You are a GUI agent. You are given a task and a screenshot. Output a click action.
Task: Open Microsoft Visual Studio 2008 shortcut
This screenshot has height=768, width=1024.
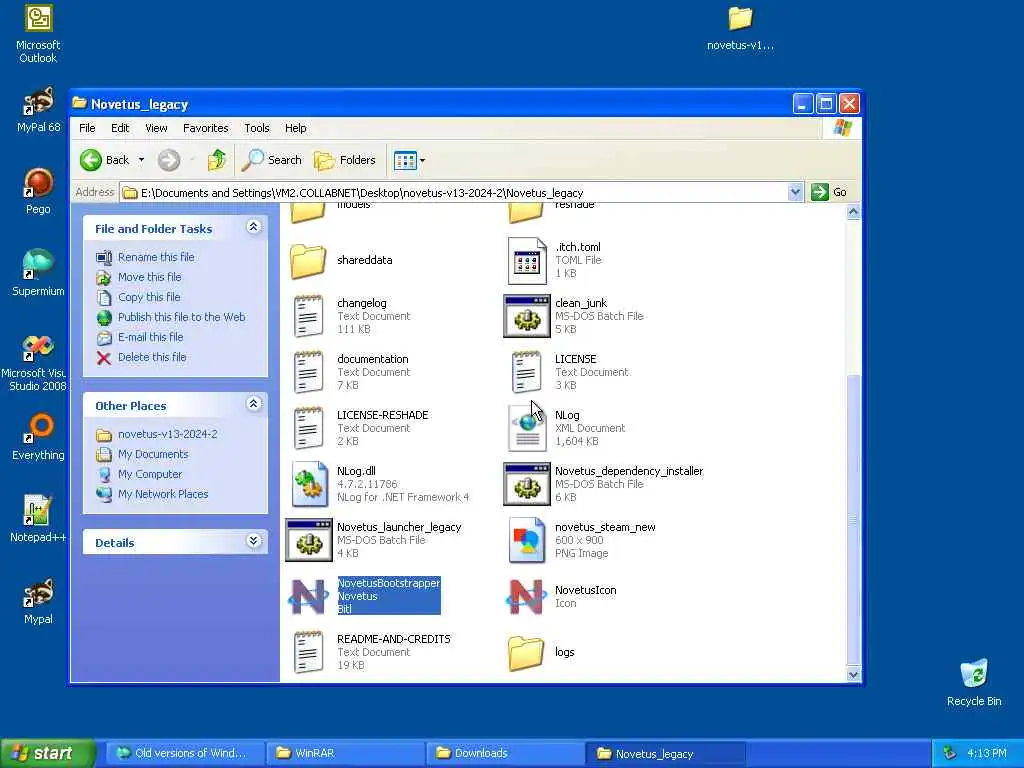click(x=37, y=362)
